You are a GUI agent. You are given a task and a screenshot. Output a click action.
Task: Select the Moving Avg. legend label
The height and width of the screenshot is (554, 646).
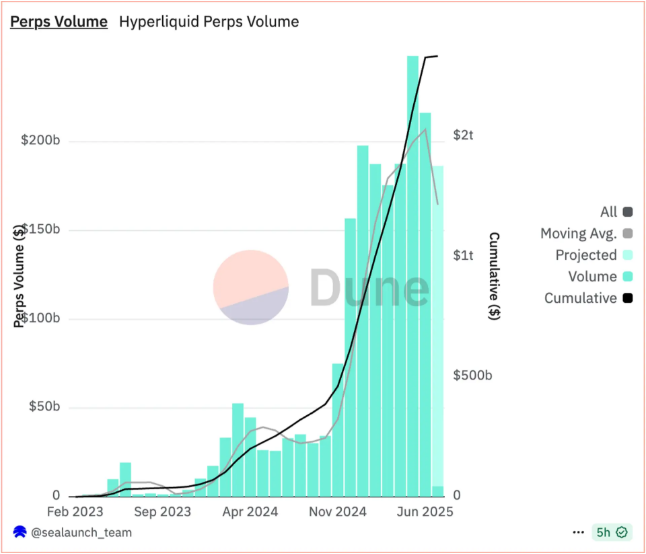pos(578,234)
